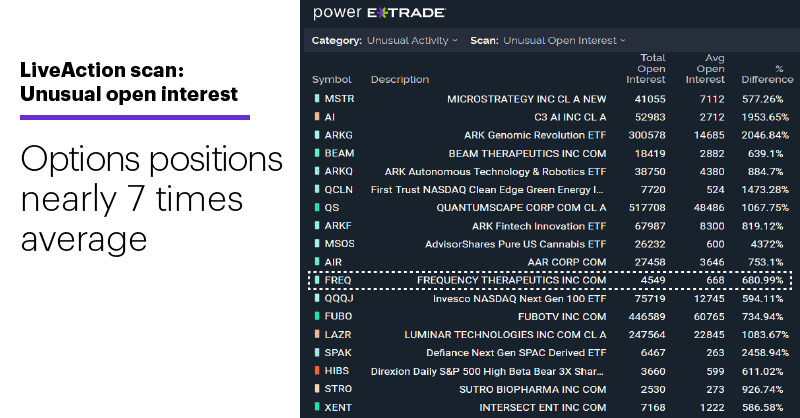The image size is (800, 418).
Task: Click the color marker beside XENT
Action: click(317, 407)
